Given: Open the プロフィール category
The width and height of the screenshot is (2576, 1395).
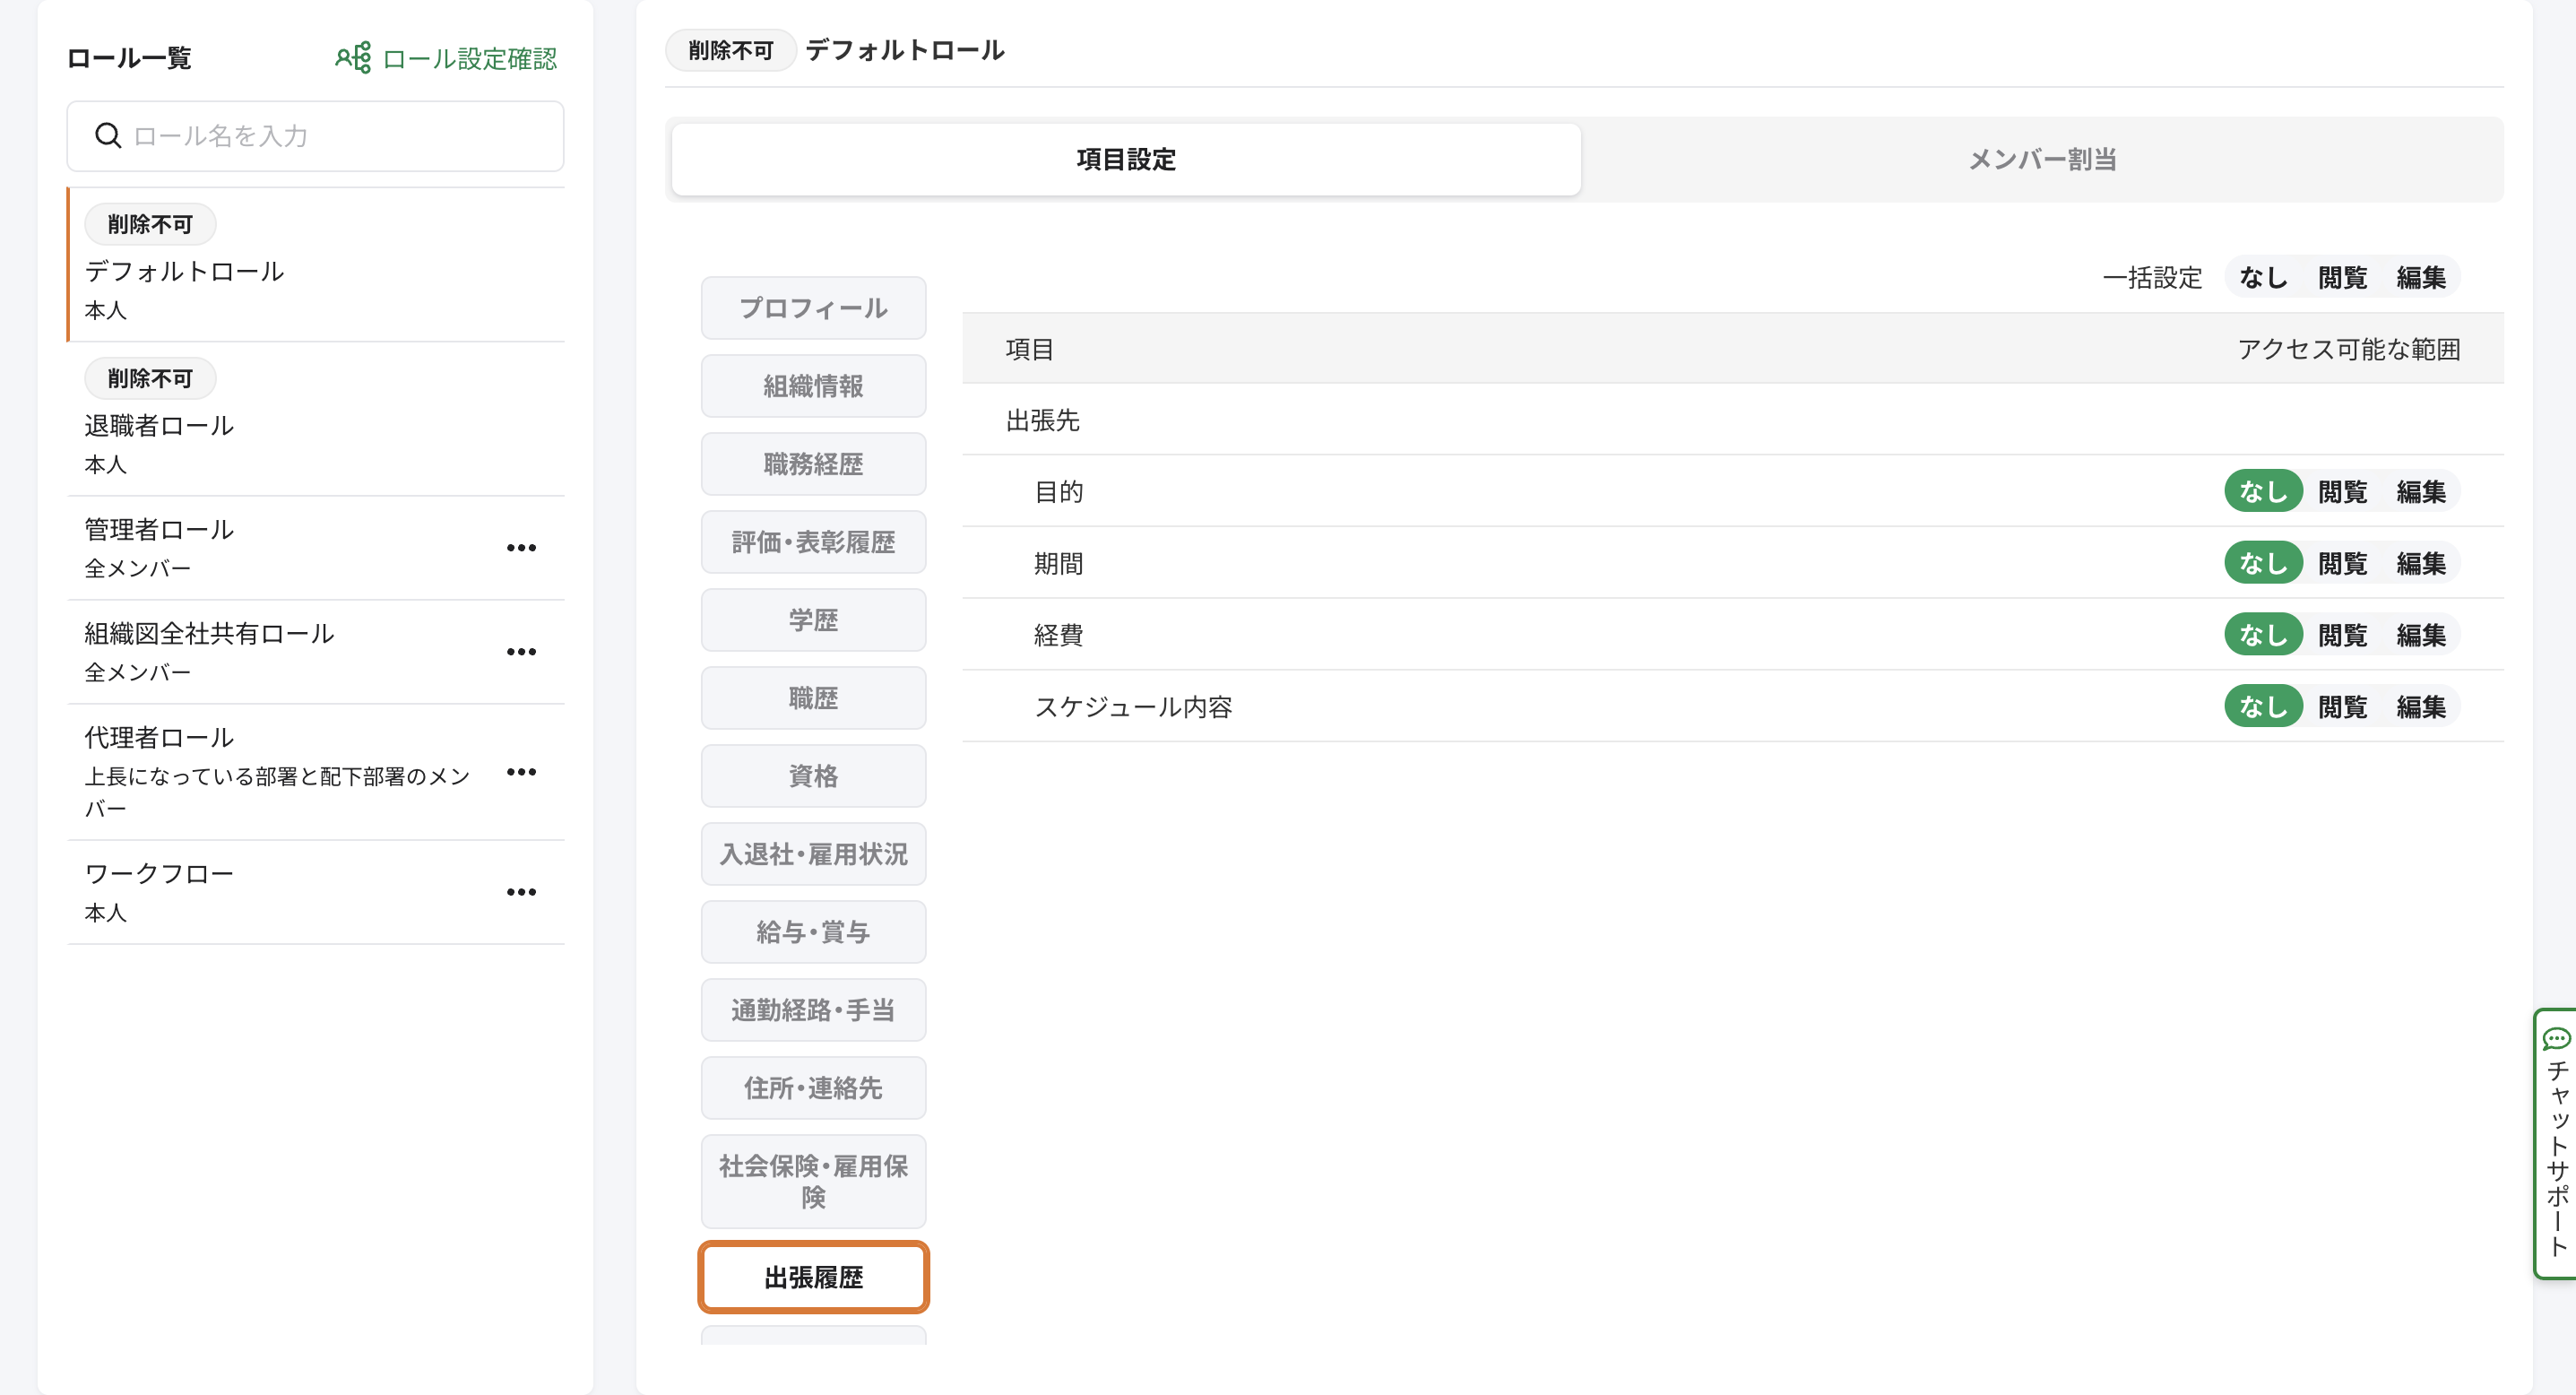Looking at the screenshot, I should tap(813, 308).
